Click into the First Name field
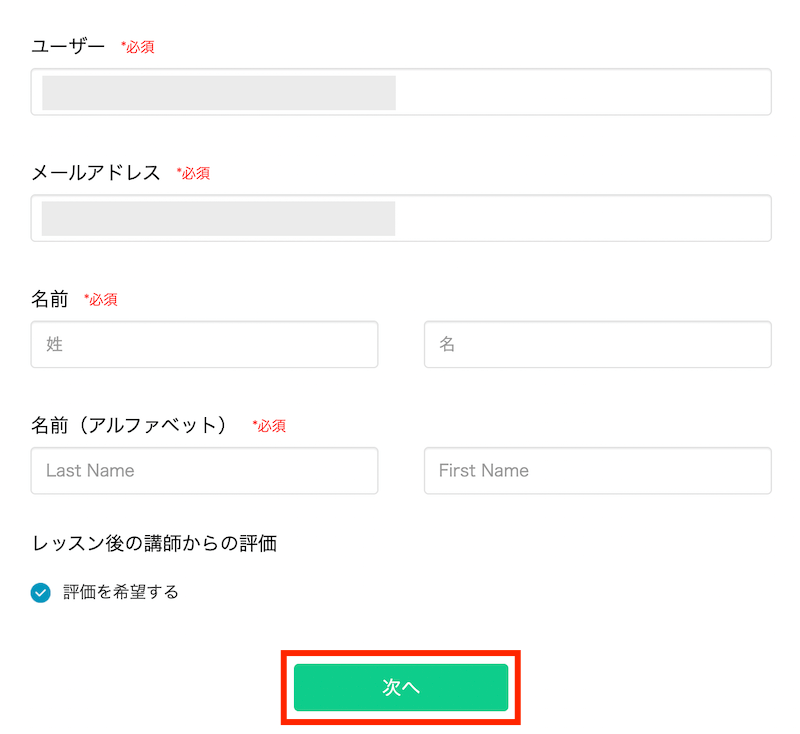800x734 pixels. [x=597, y=470]
